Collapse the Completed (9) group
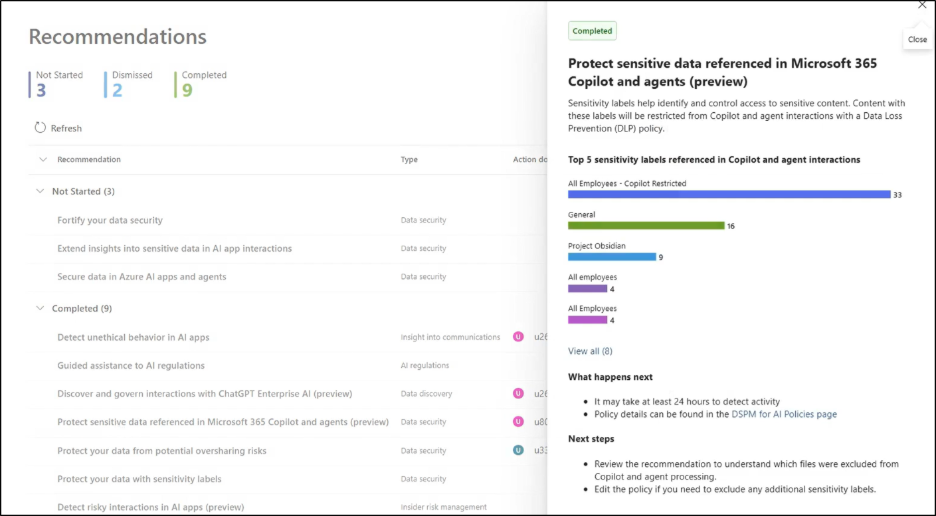 (x=41, y=309)
